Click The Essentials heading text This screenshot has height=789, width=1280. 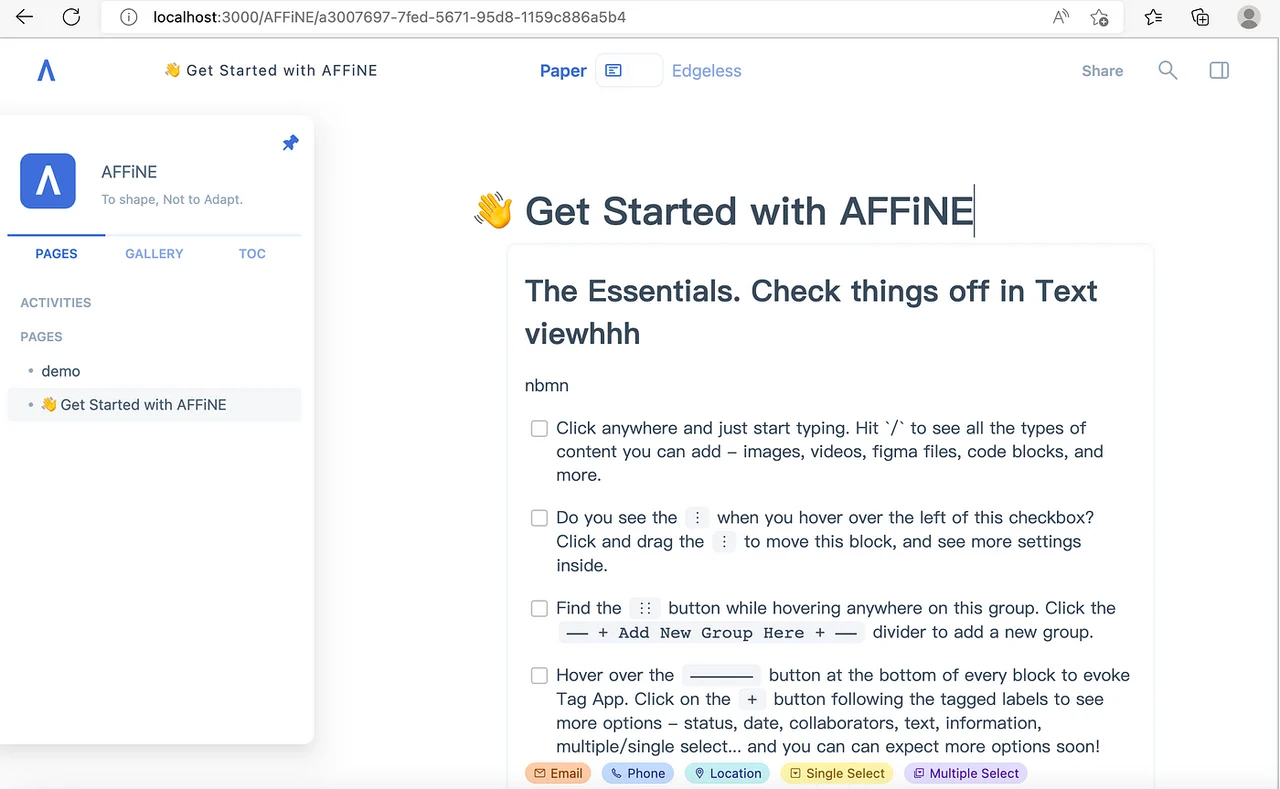coord(811,311)
